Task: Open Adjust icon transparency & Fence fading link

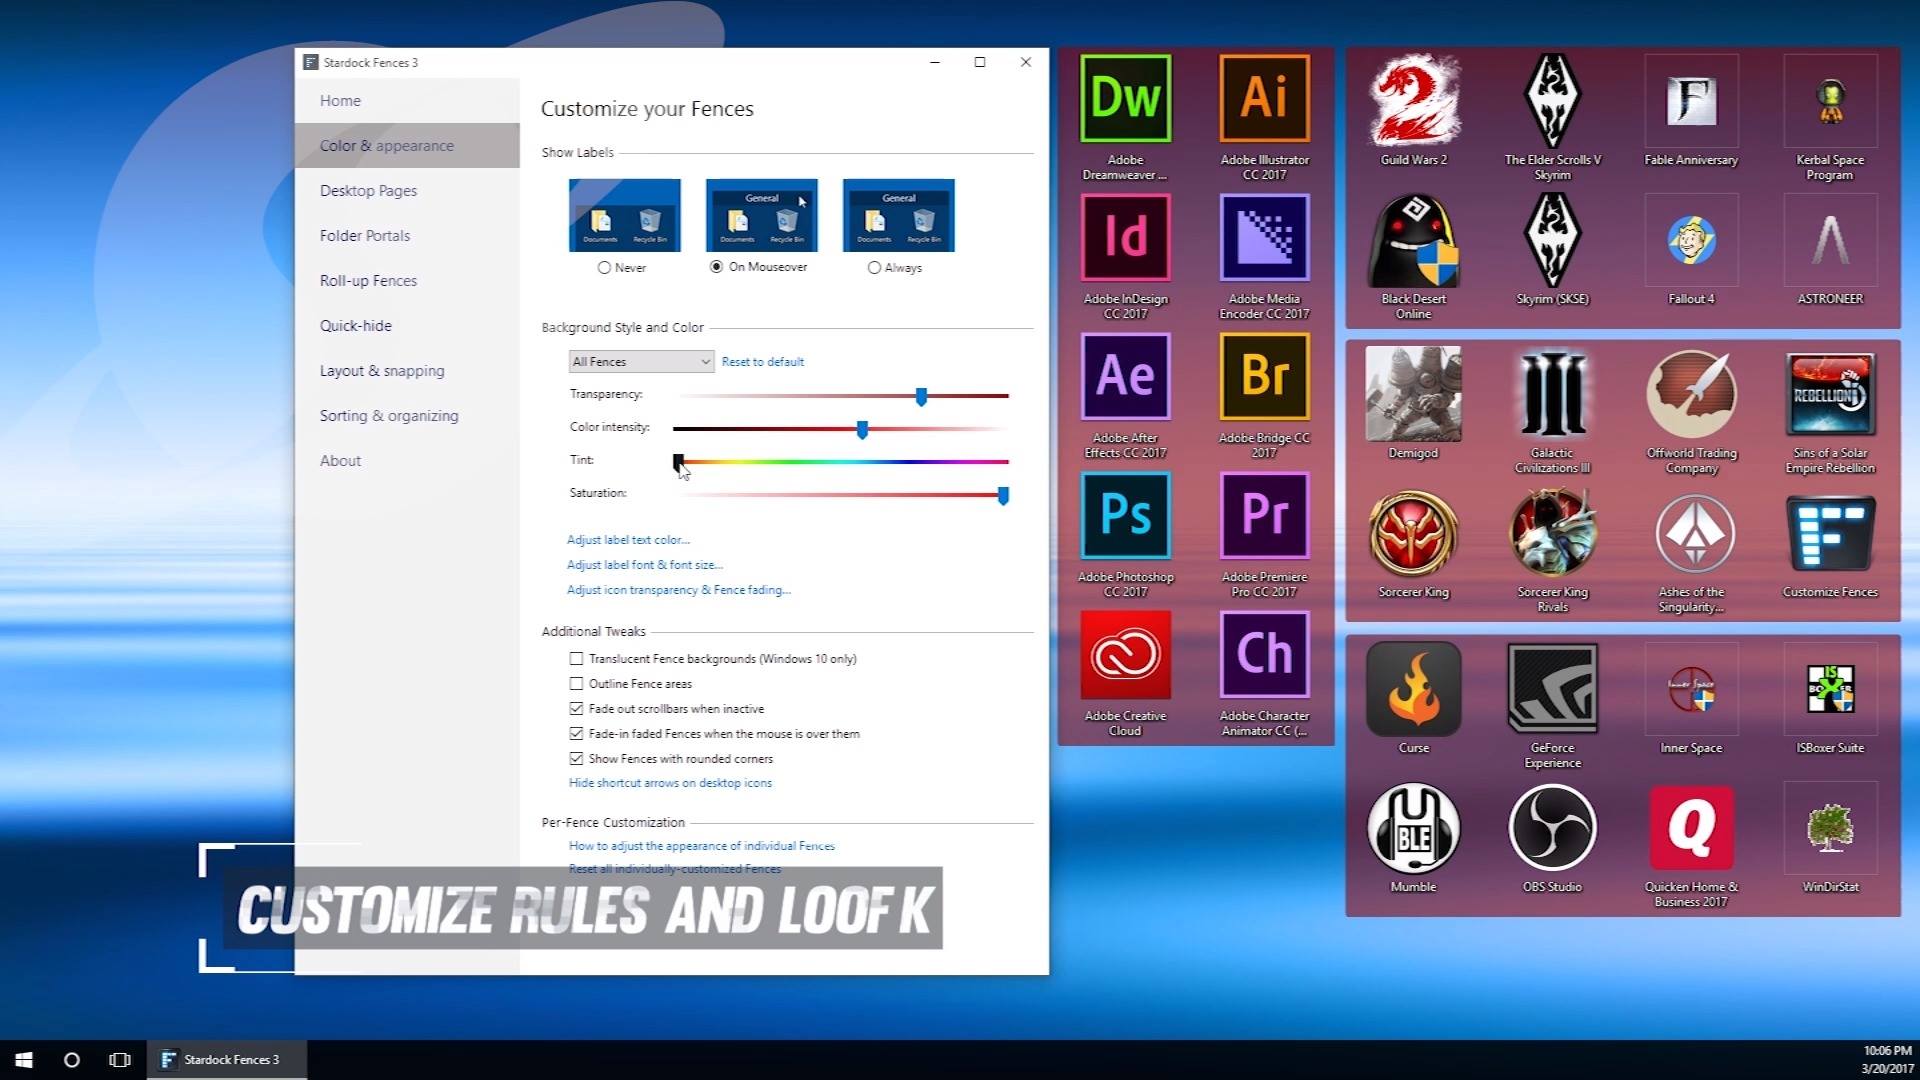Action: click(x=679, y=590)
